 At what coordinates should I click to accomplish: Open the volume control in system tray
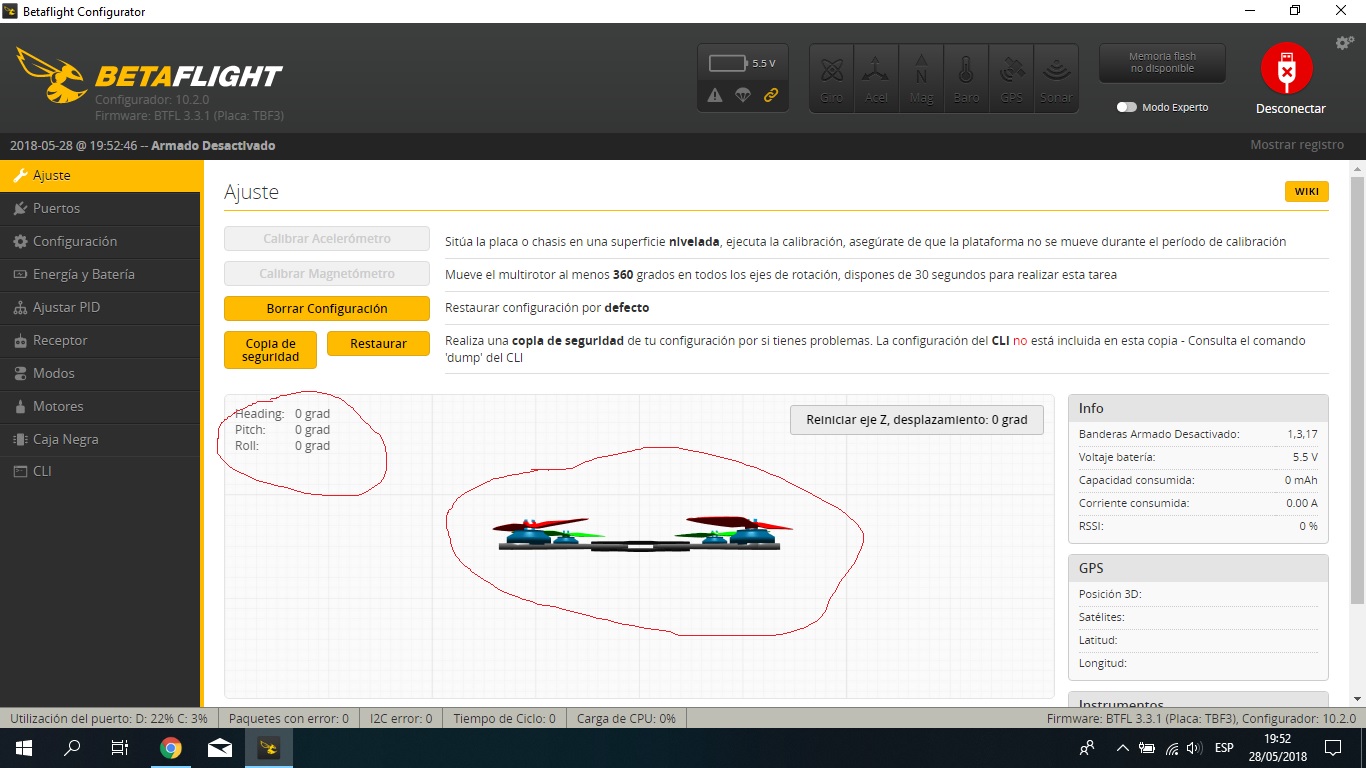coord(1194,748)
